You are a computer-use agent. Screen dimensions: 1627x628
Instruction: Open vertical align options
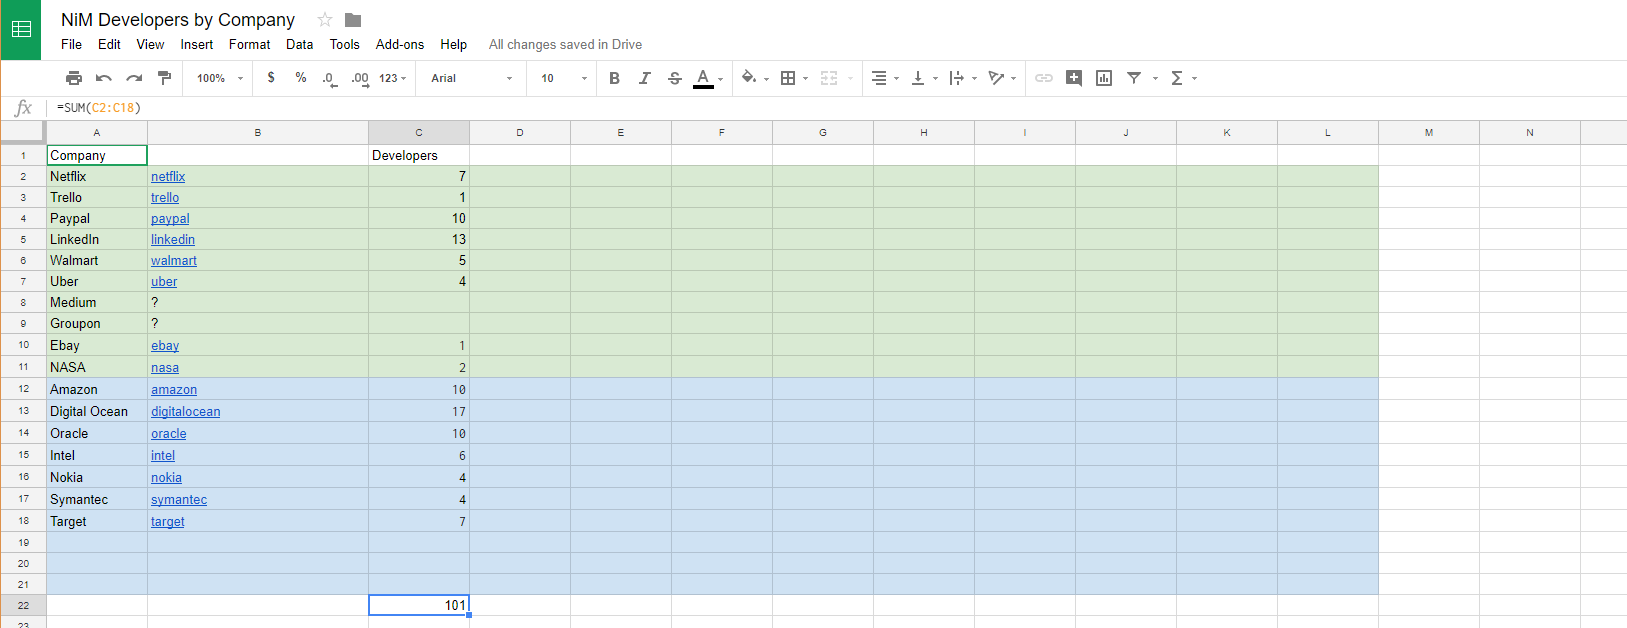point(924,78)
